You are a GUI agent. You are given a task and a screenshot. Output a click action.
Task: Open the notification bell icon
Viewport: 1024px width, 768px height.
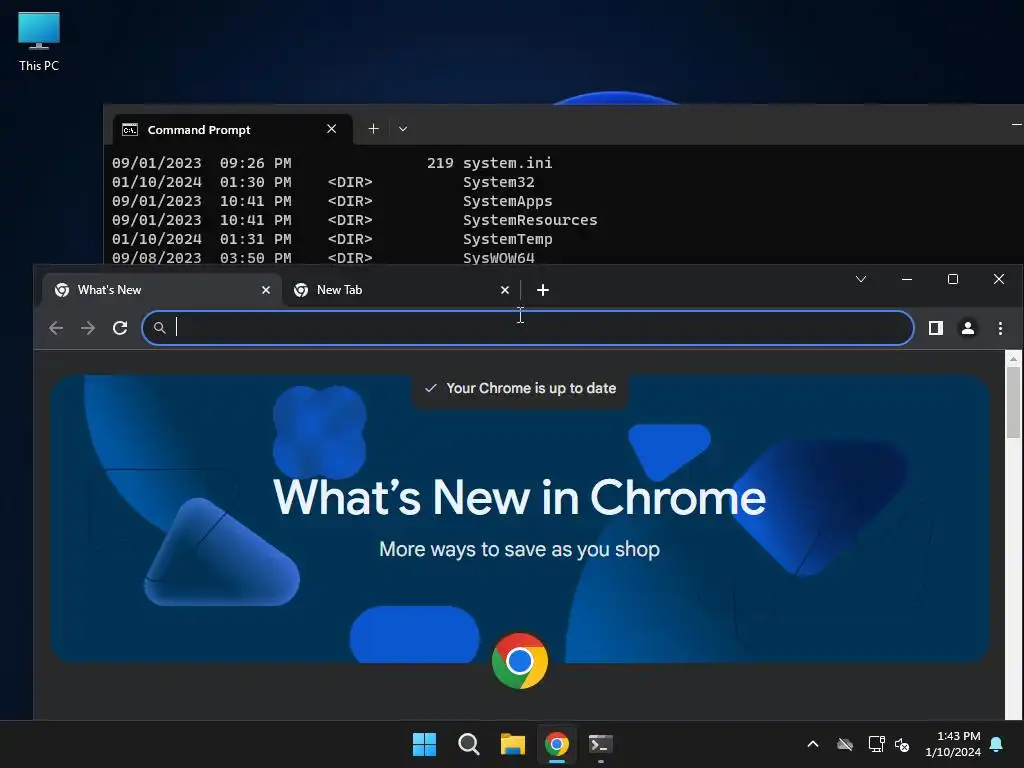click(x=996, y=744)
